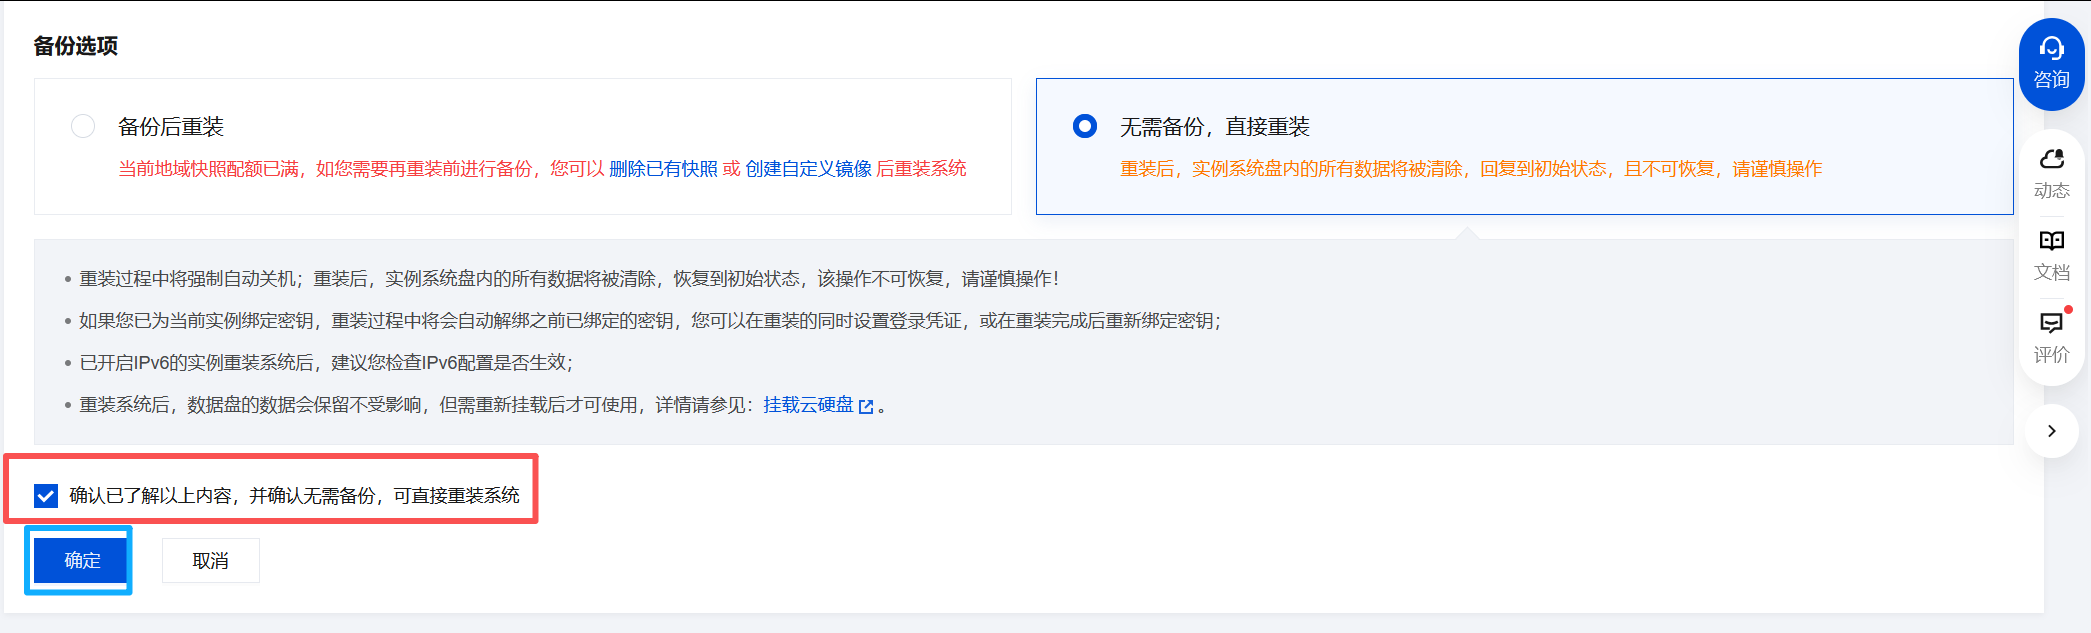Open the 删除已有快照 link
Viewport: 2091px width, 633px height.
pyautogui.click(x=663, y=169)
